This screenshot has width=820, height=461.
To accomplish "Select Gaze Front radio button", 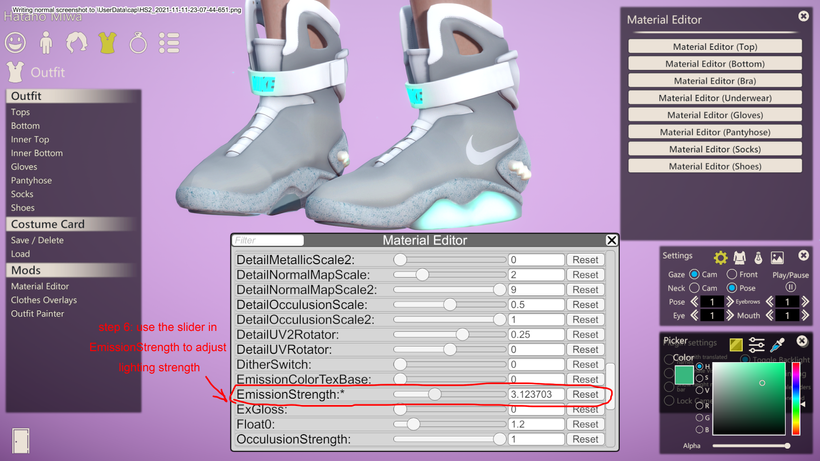I will pyautogui.click(x=732, y=274).
